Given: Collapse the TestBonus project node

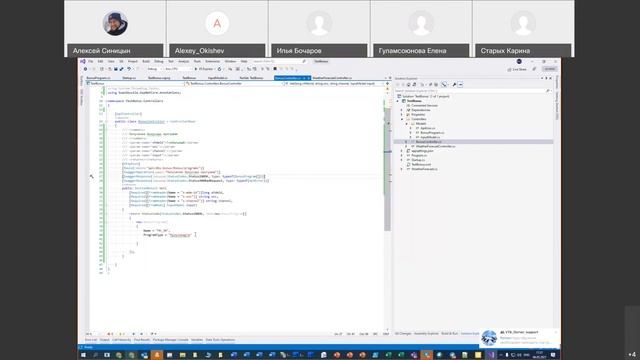Looking at the screenshot, I should pos(398,101).
